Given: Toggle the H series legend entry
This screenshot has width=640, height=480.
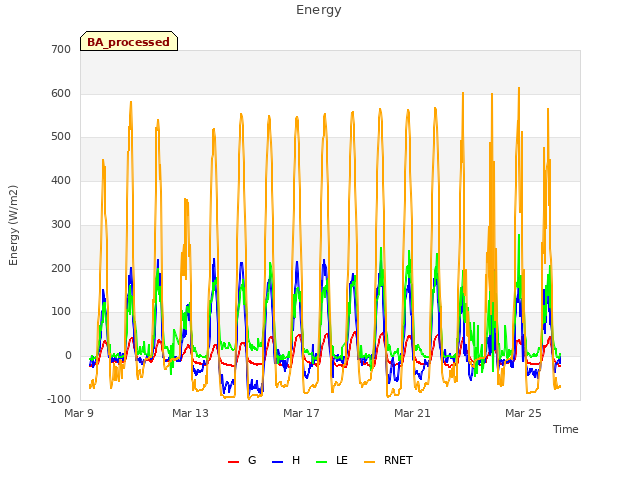Looking at the screenshot, I should click(x=286, y=460).
